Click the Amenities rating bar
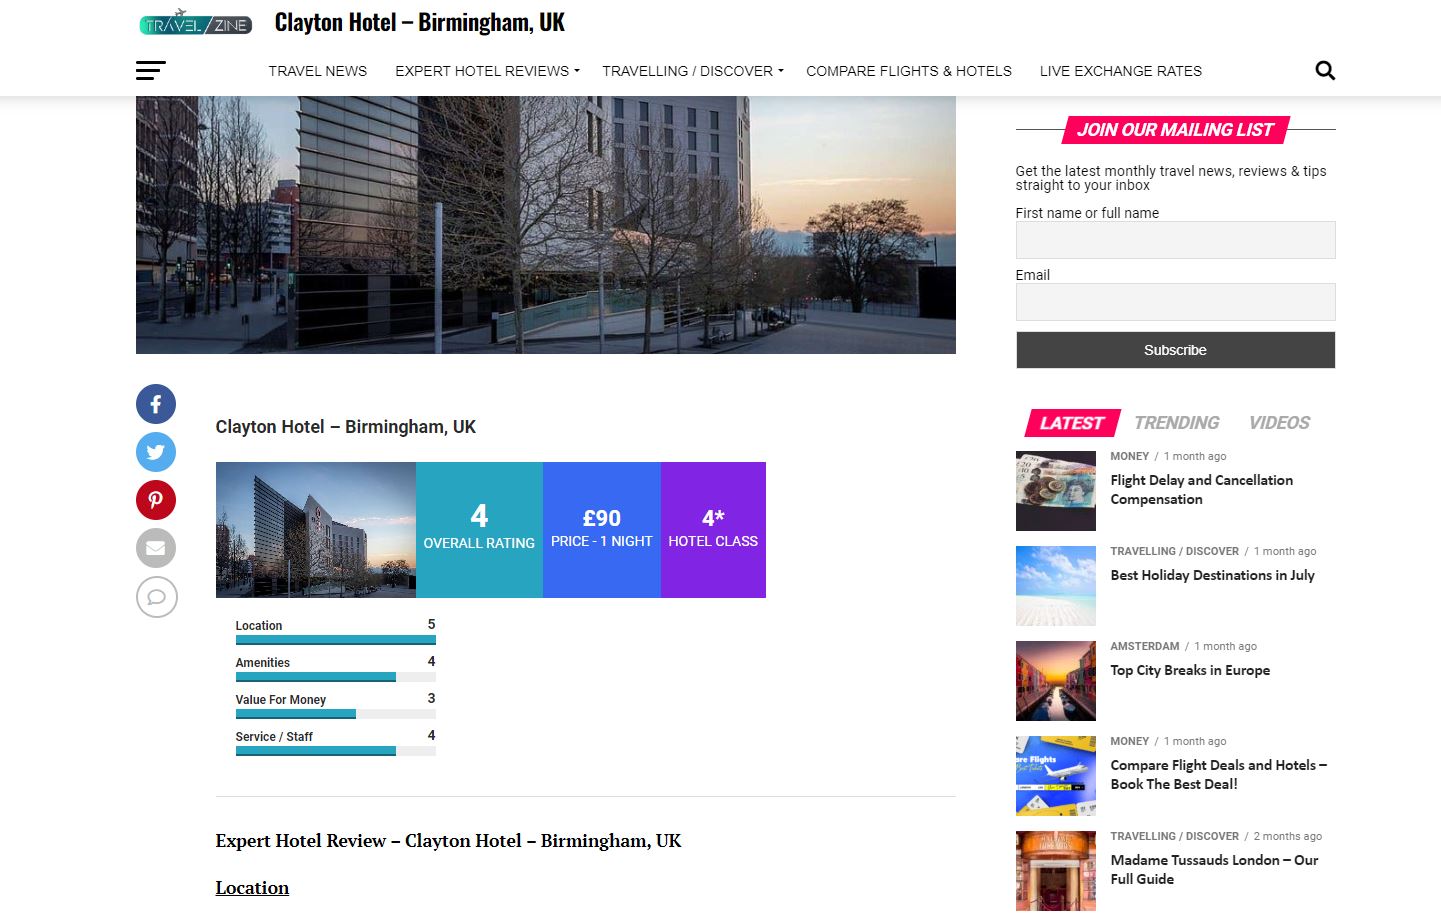 336,677
